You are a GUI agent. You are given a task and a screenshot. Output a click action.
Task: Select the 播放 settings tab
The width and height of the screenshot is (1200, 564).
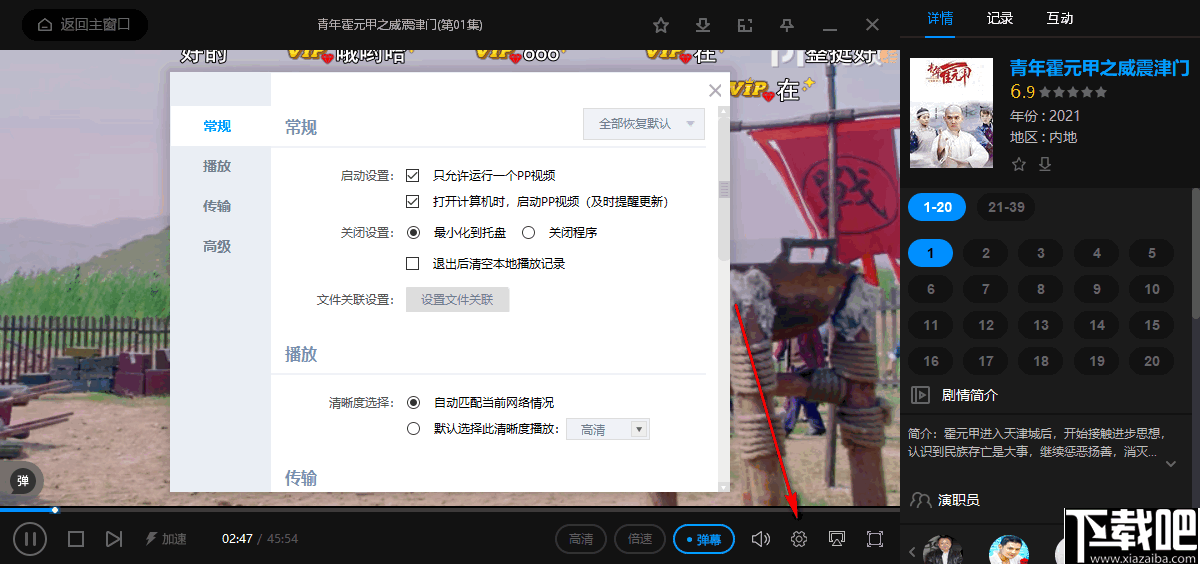[x=217, y=166]
